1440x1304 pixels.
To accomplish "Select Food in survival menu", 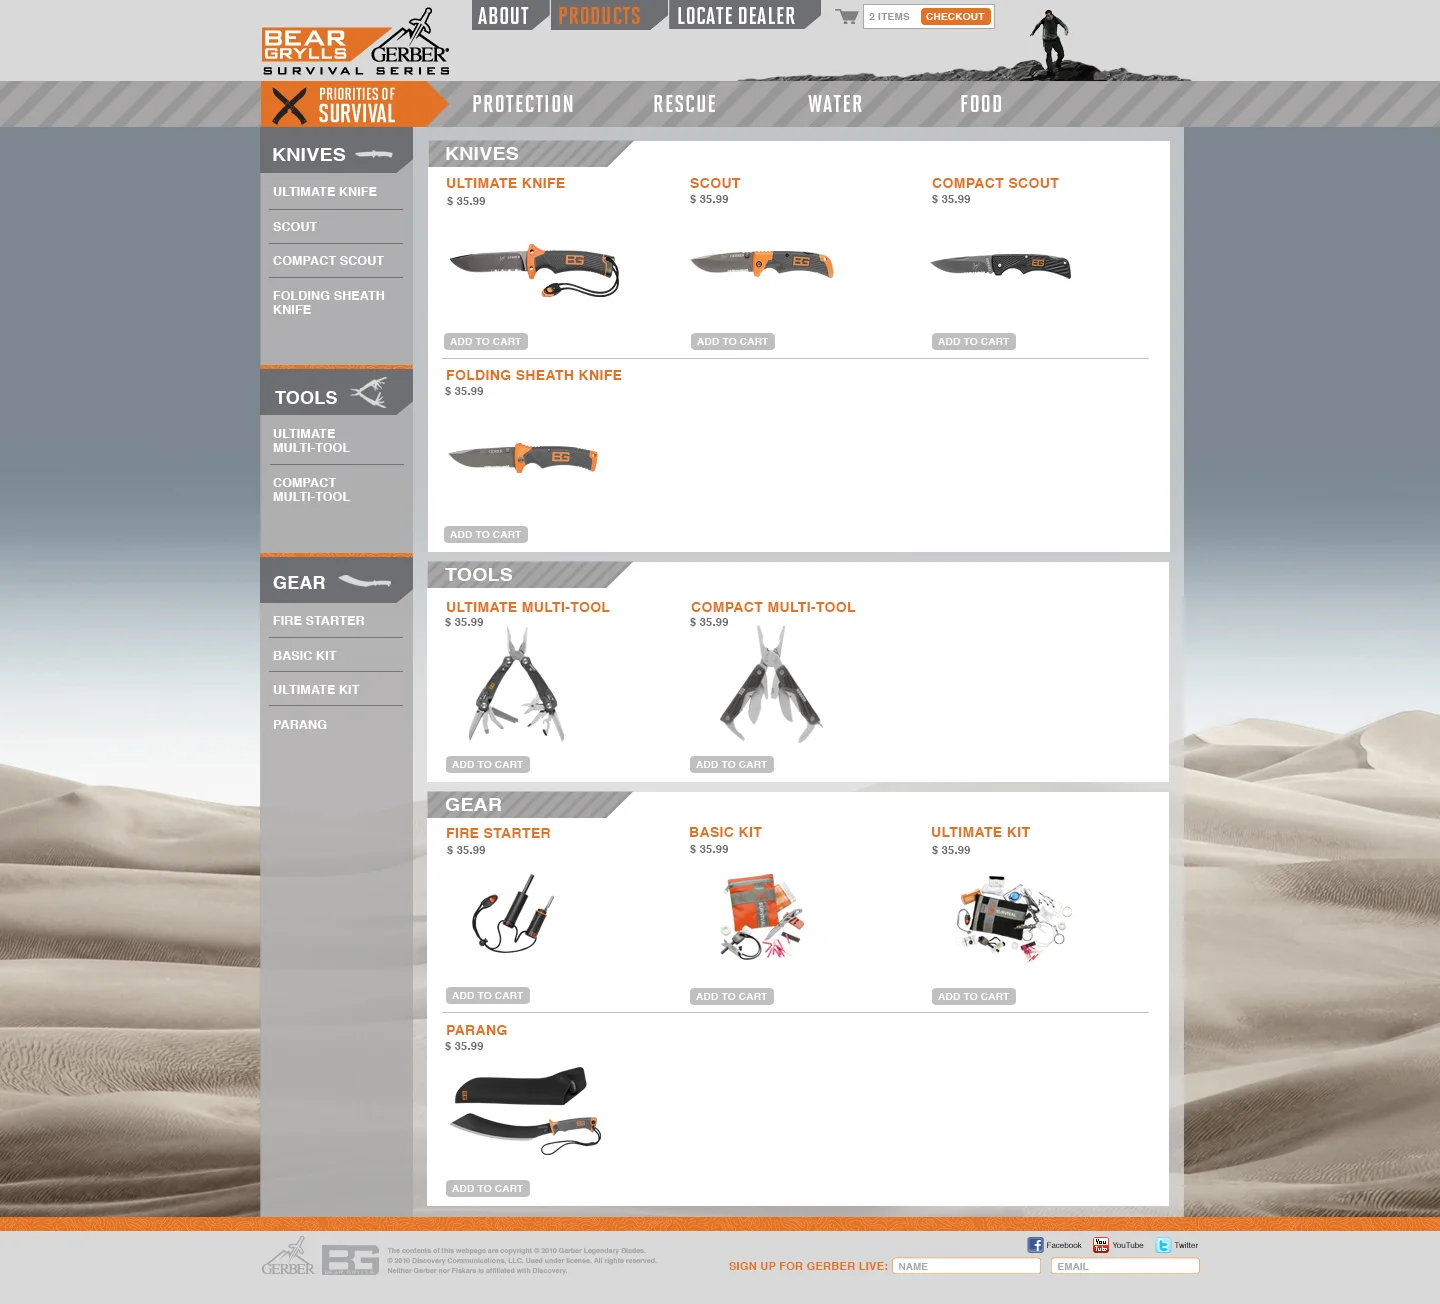I will 981,104.
